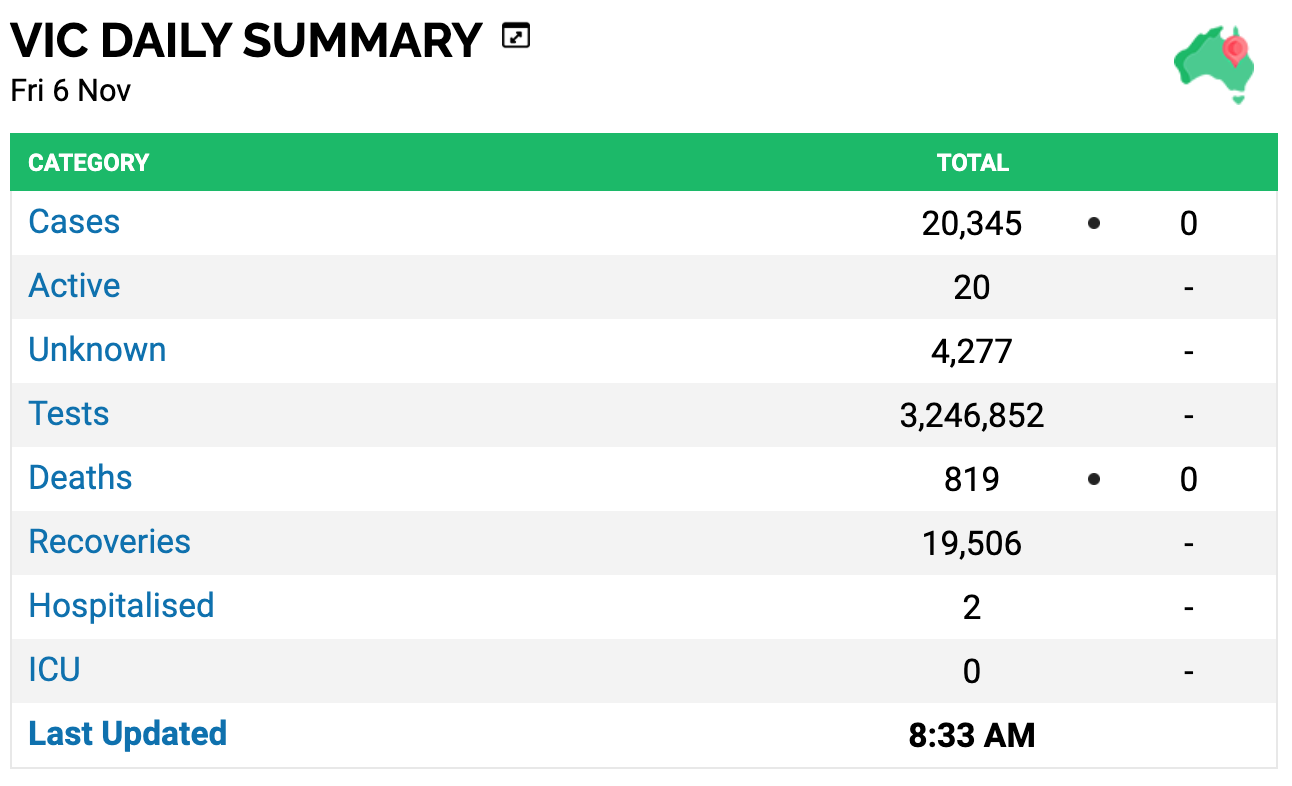The image size is (1292, 786).
Task: Open the Hospitalised link
Action: [x=121, y=606]
